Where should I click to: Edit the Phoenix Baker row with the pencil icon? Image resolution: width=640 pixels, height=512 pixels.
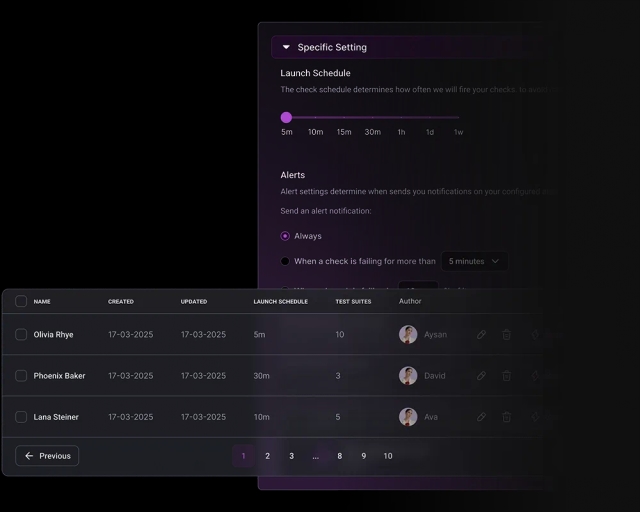481,376
